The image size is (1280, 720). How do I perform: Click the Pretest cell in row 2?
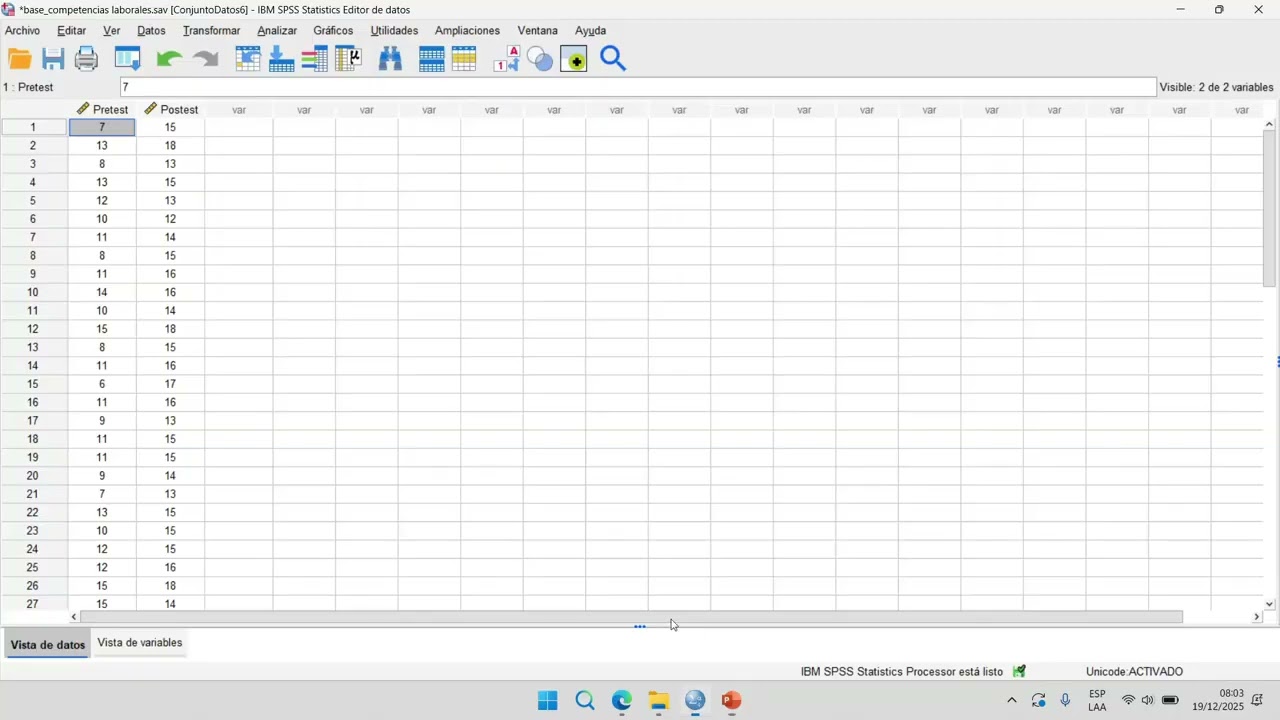tap(102, 145)
